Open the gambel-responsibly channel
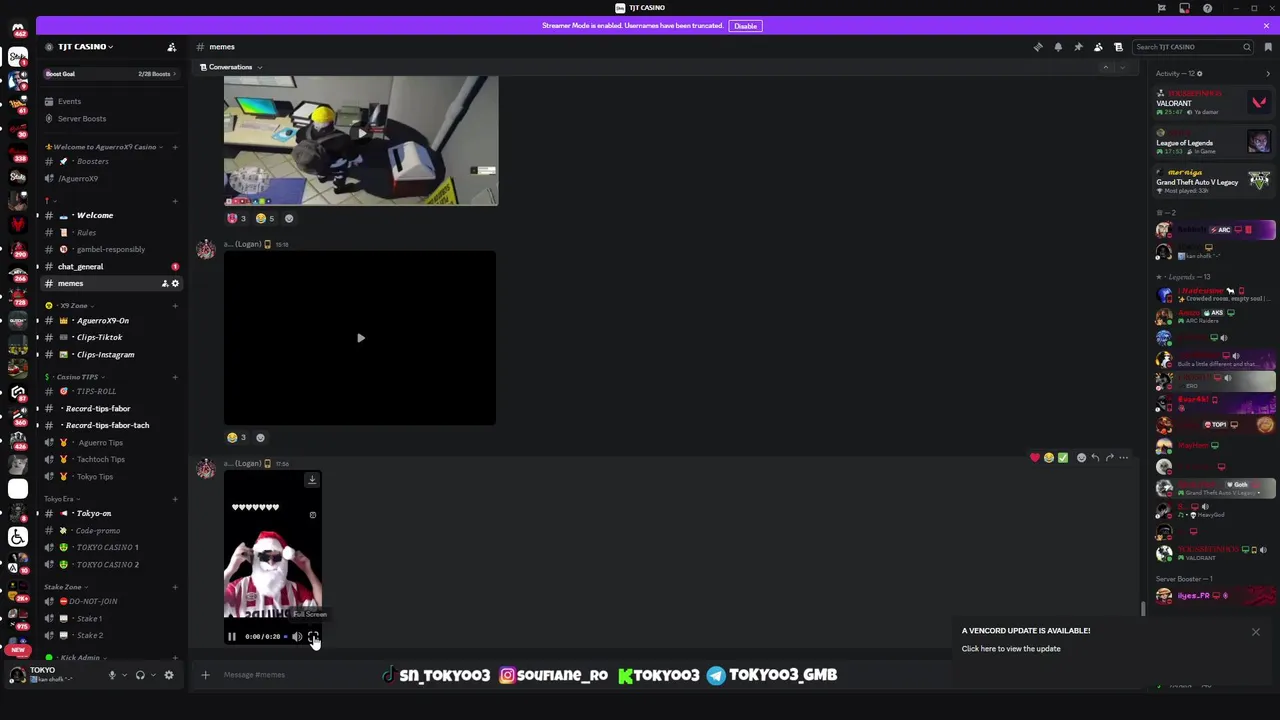Screen dimensions: 1280x720 110,249
